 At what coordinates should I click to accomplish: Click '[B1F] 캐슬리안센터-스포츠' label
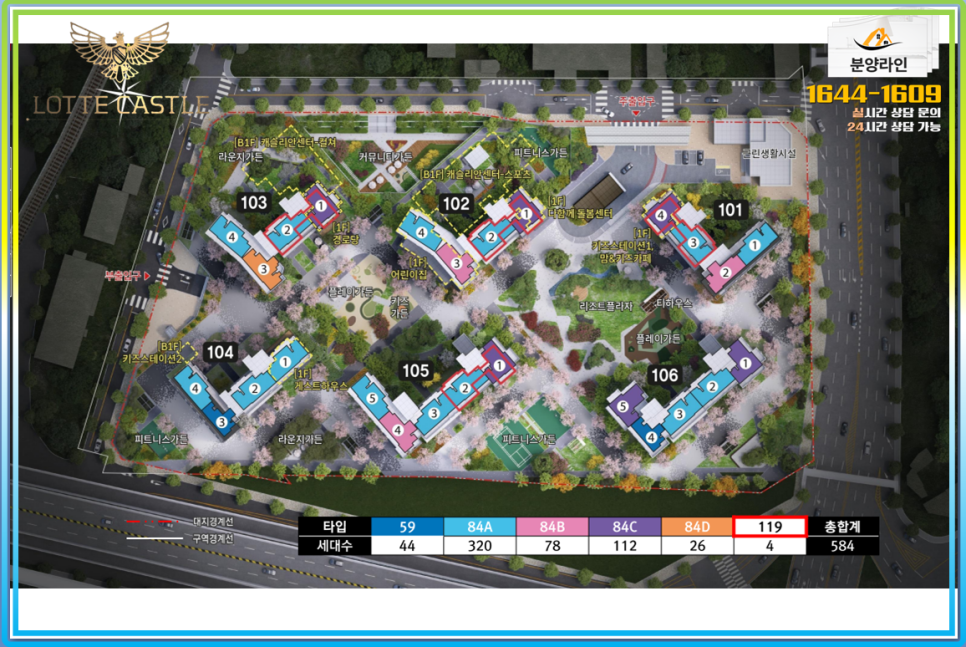tap(475, 174)
